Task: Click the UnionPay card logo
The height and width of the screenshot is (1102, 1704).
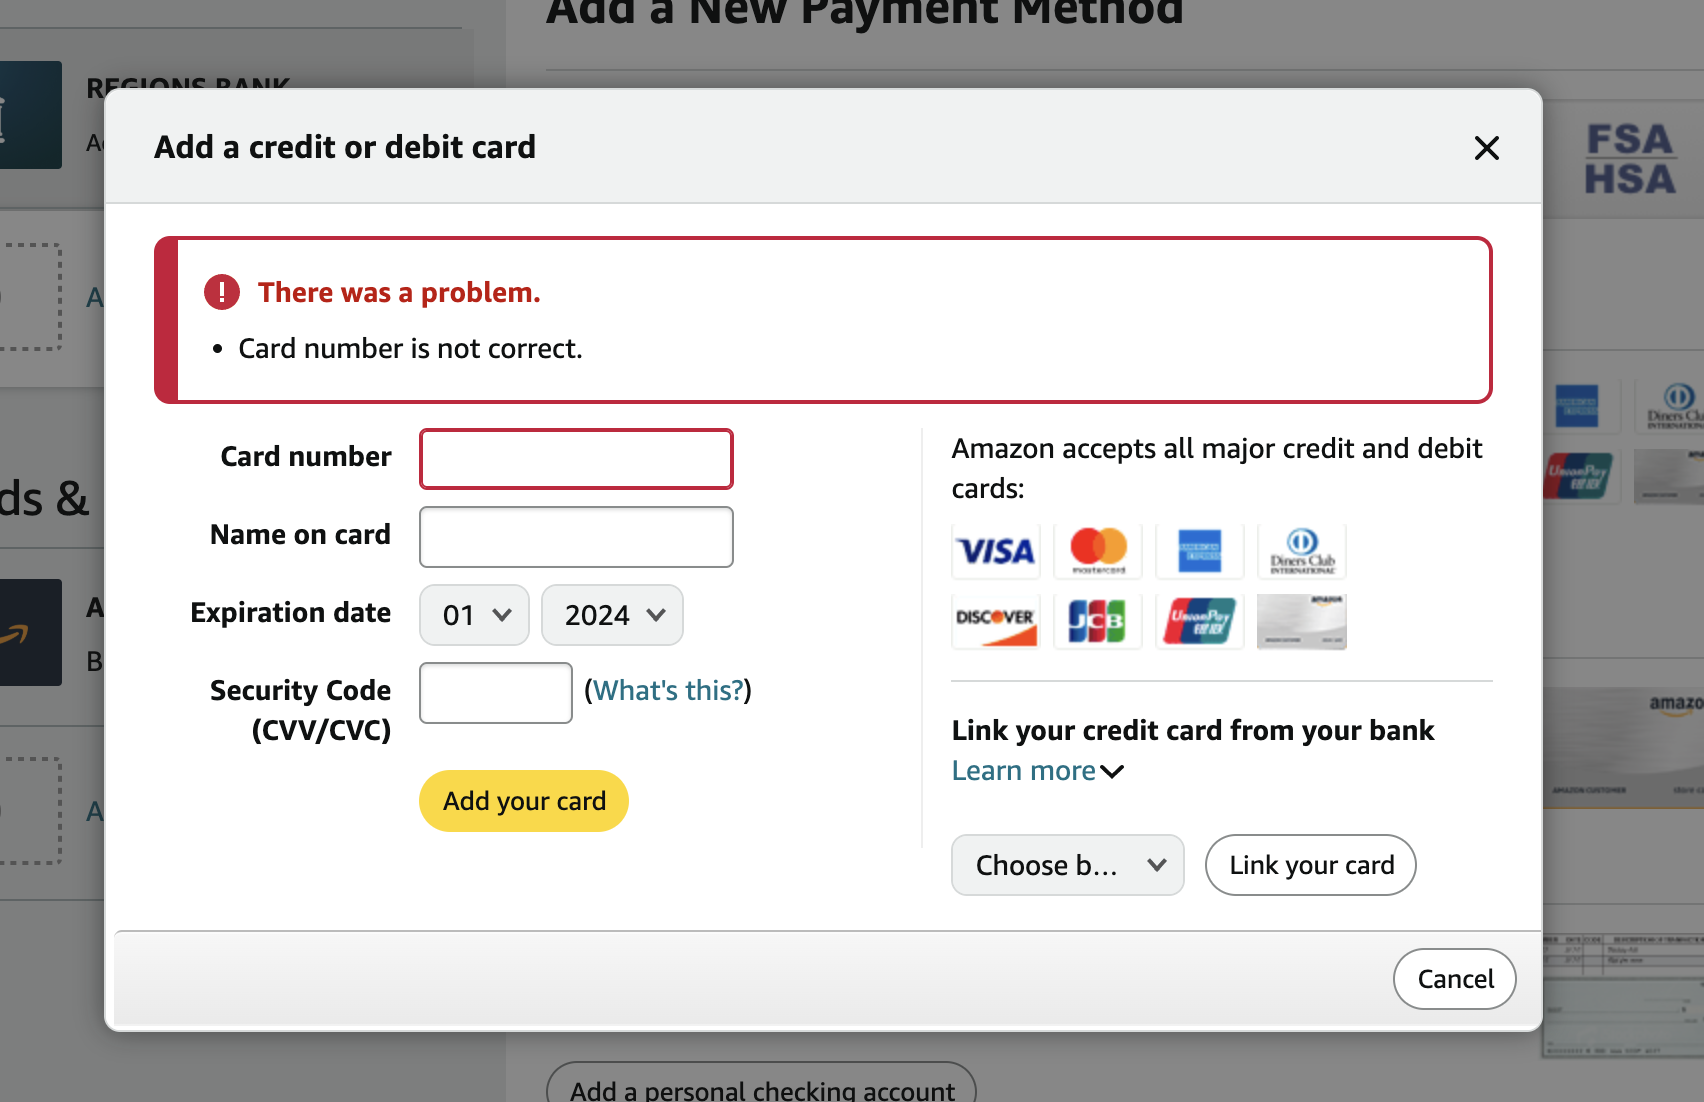Action: coord(1199,621)
